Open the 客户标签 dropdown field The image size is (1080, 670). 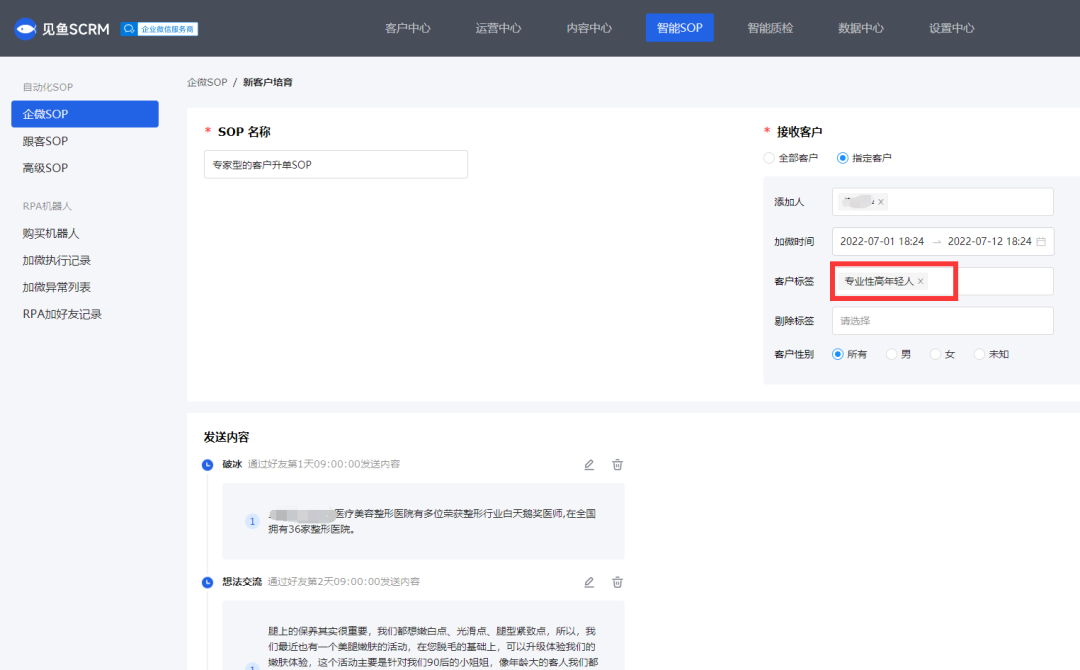[990, 282]
